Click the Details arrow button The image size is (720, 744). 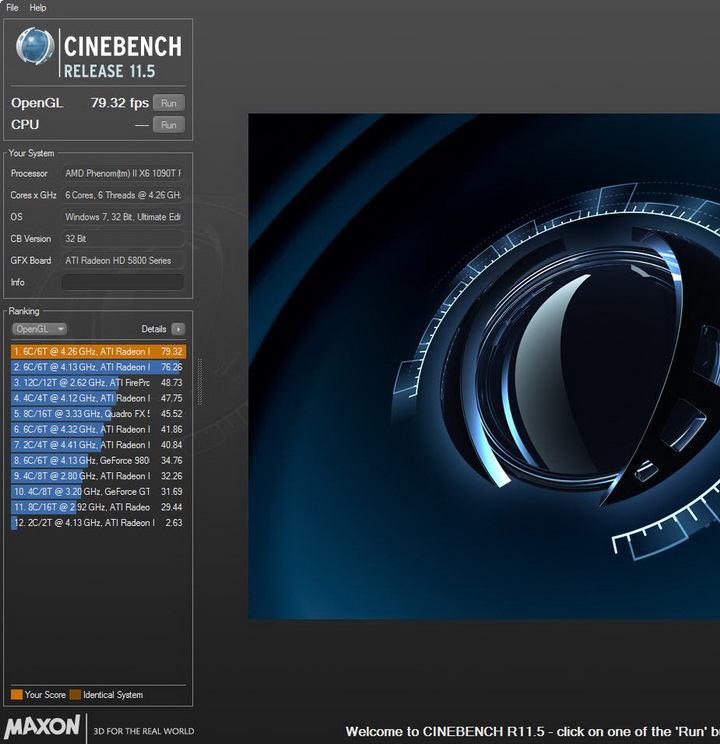(x=178, y=329)
